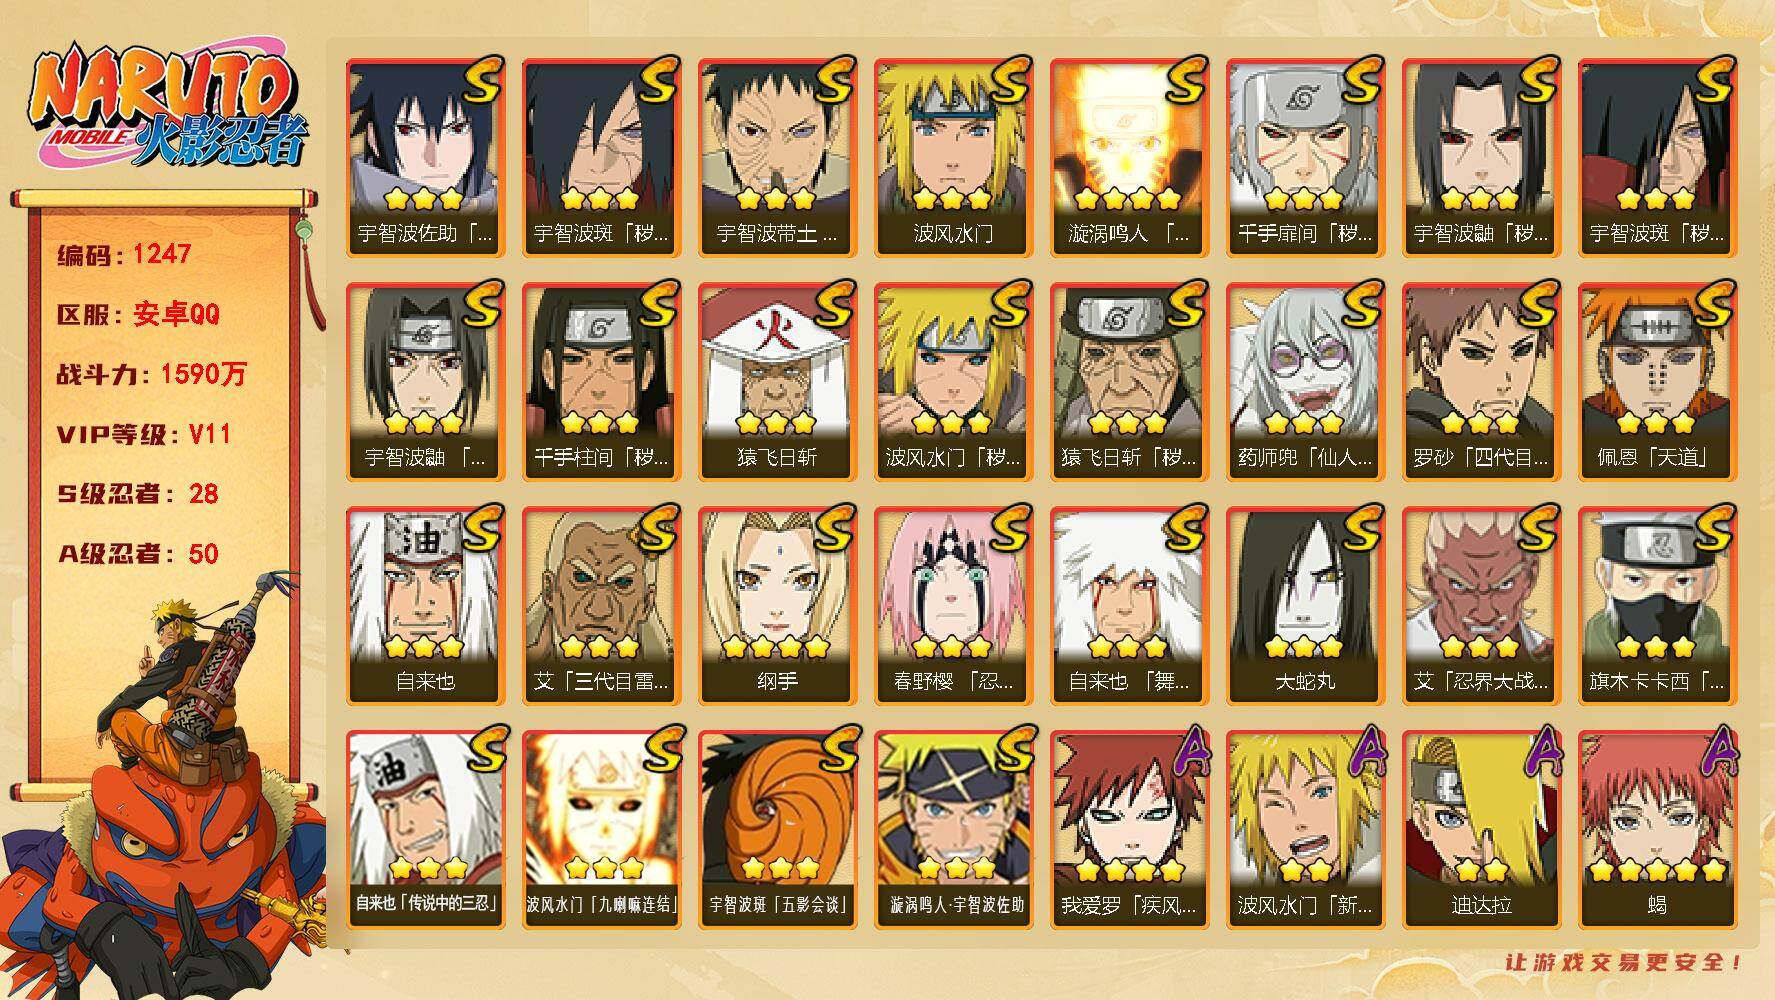Click the A rank badge on 我爱罗 card

[x=1187, y=753]
